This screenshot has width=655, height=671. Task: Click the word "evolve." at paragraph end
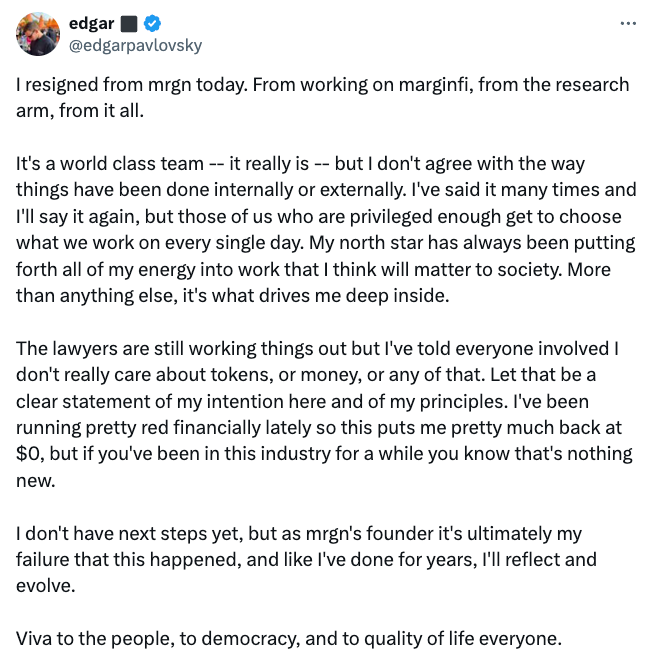[x=46, y=586]
